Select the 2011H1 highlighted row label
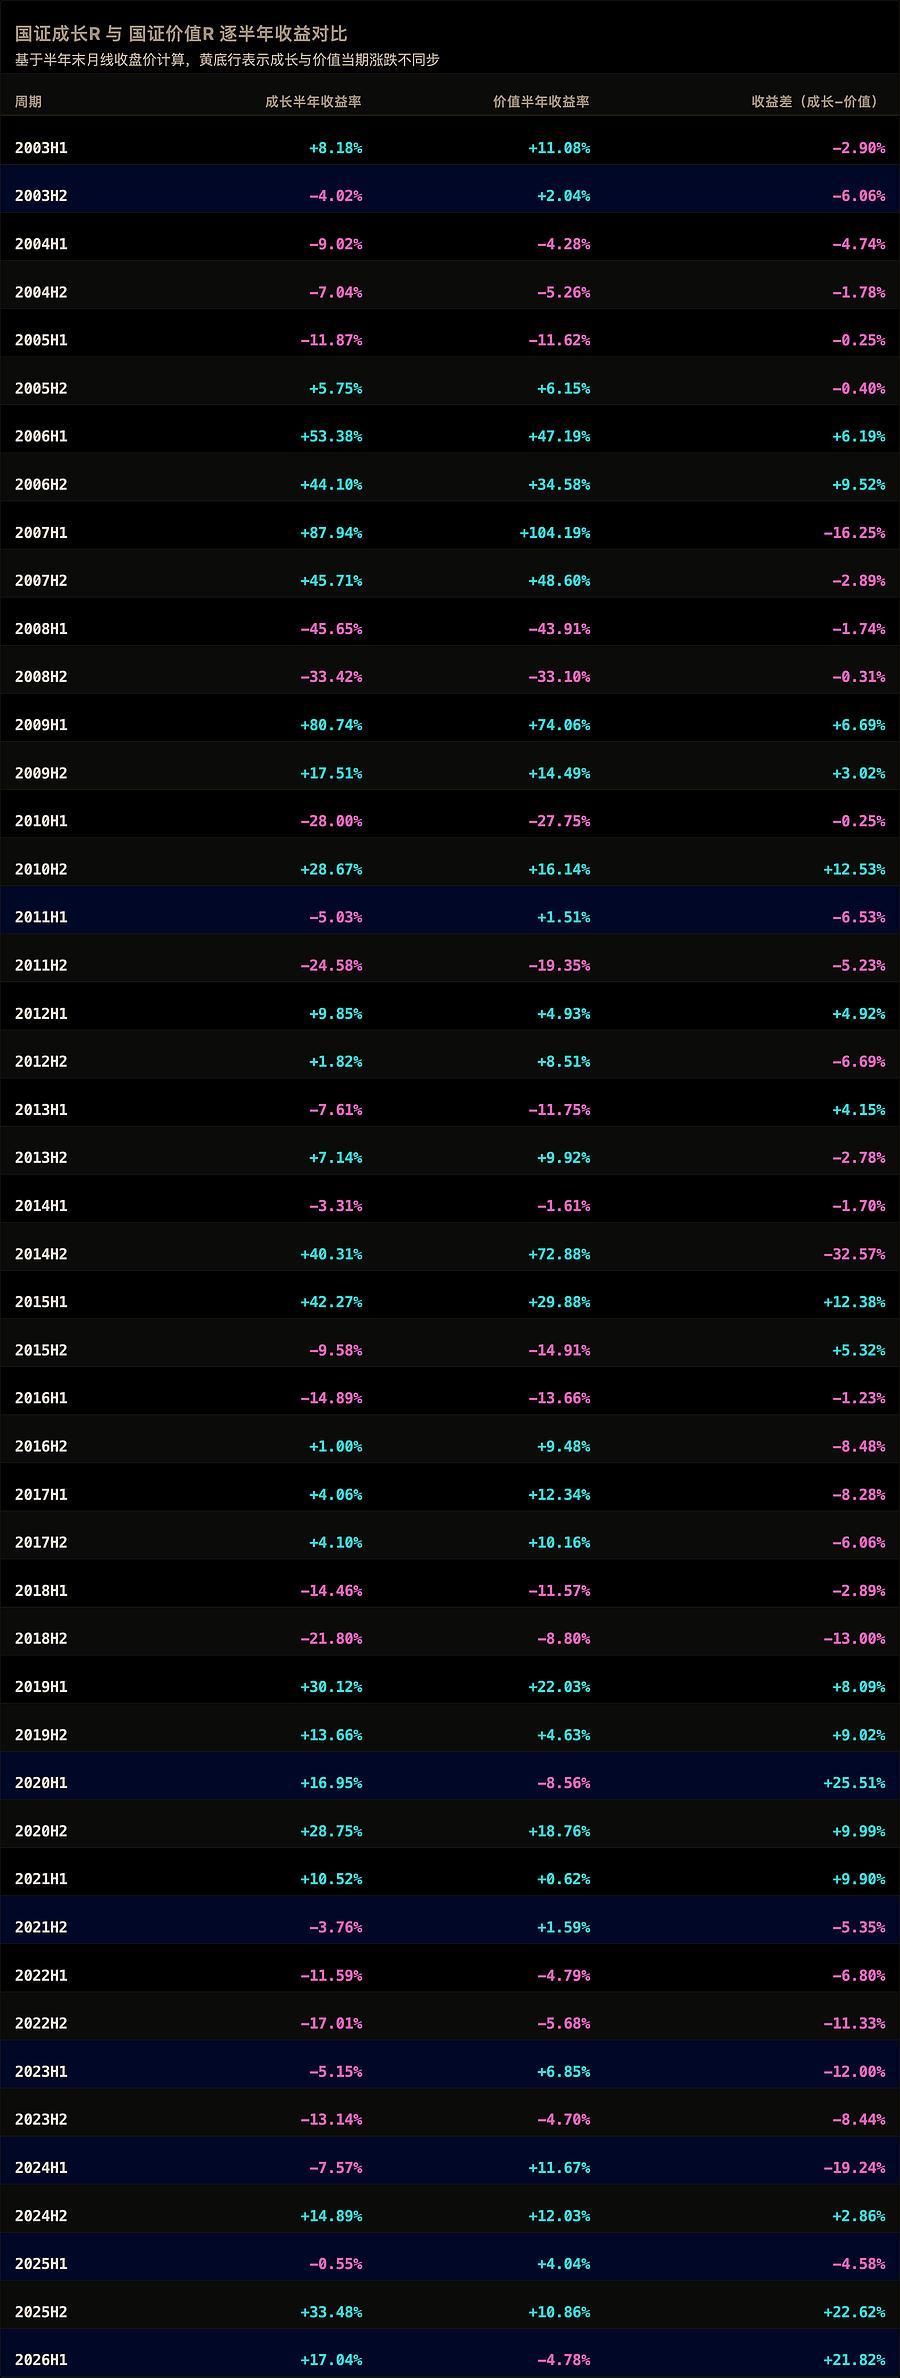 click(41, 917)
